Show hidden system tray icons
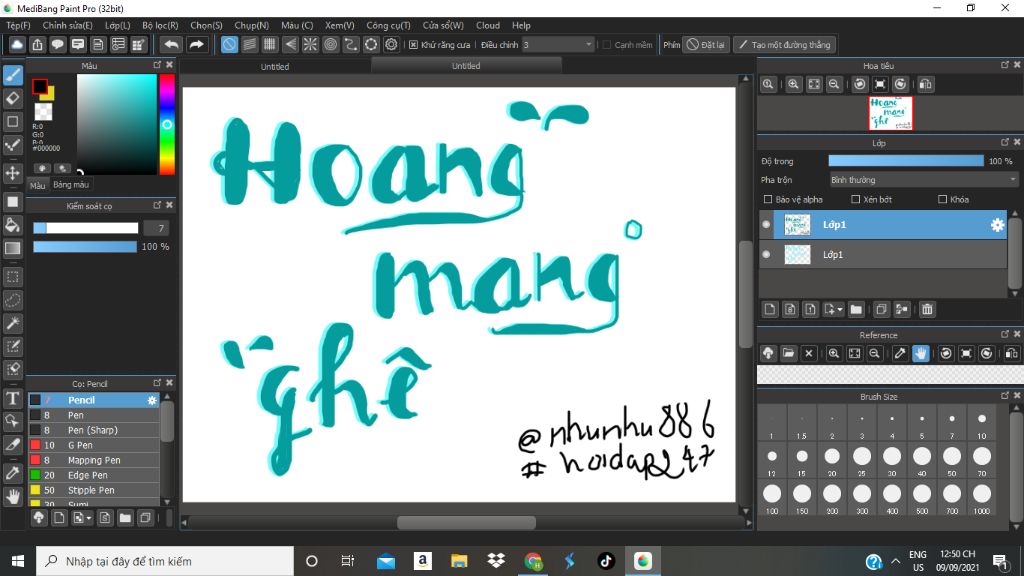This screenshot has width=1024, height=576. (x=895, y=561)
